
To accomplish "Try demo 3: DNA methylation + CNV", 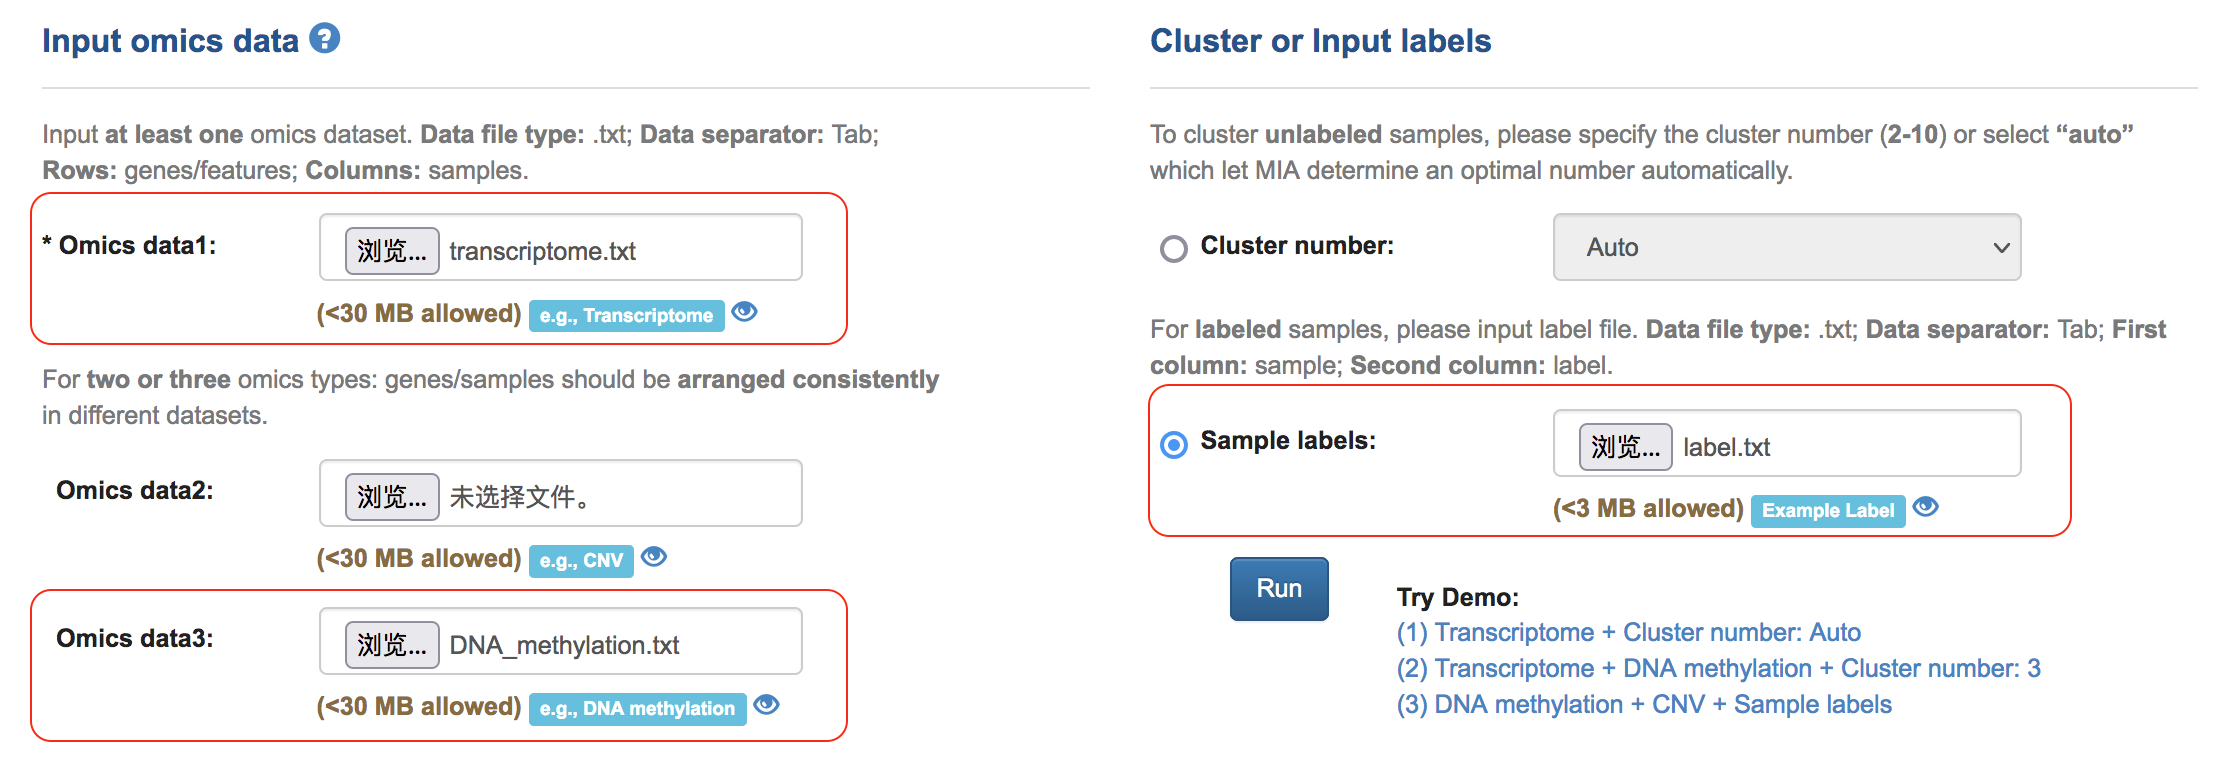I will (1644, 704).
